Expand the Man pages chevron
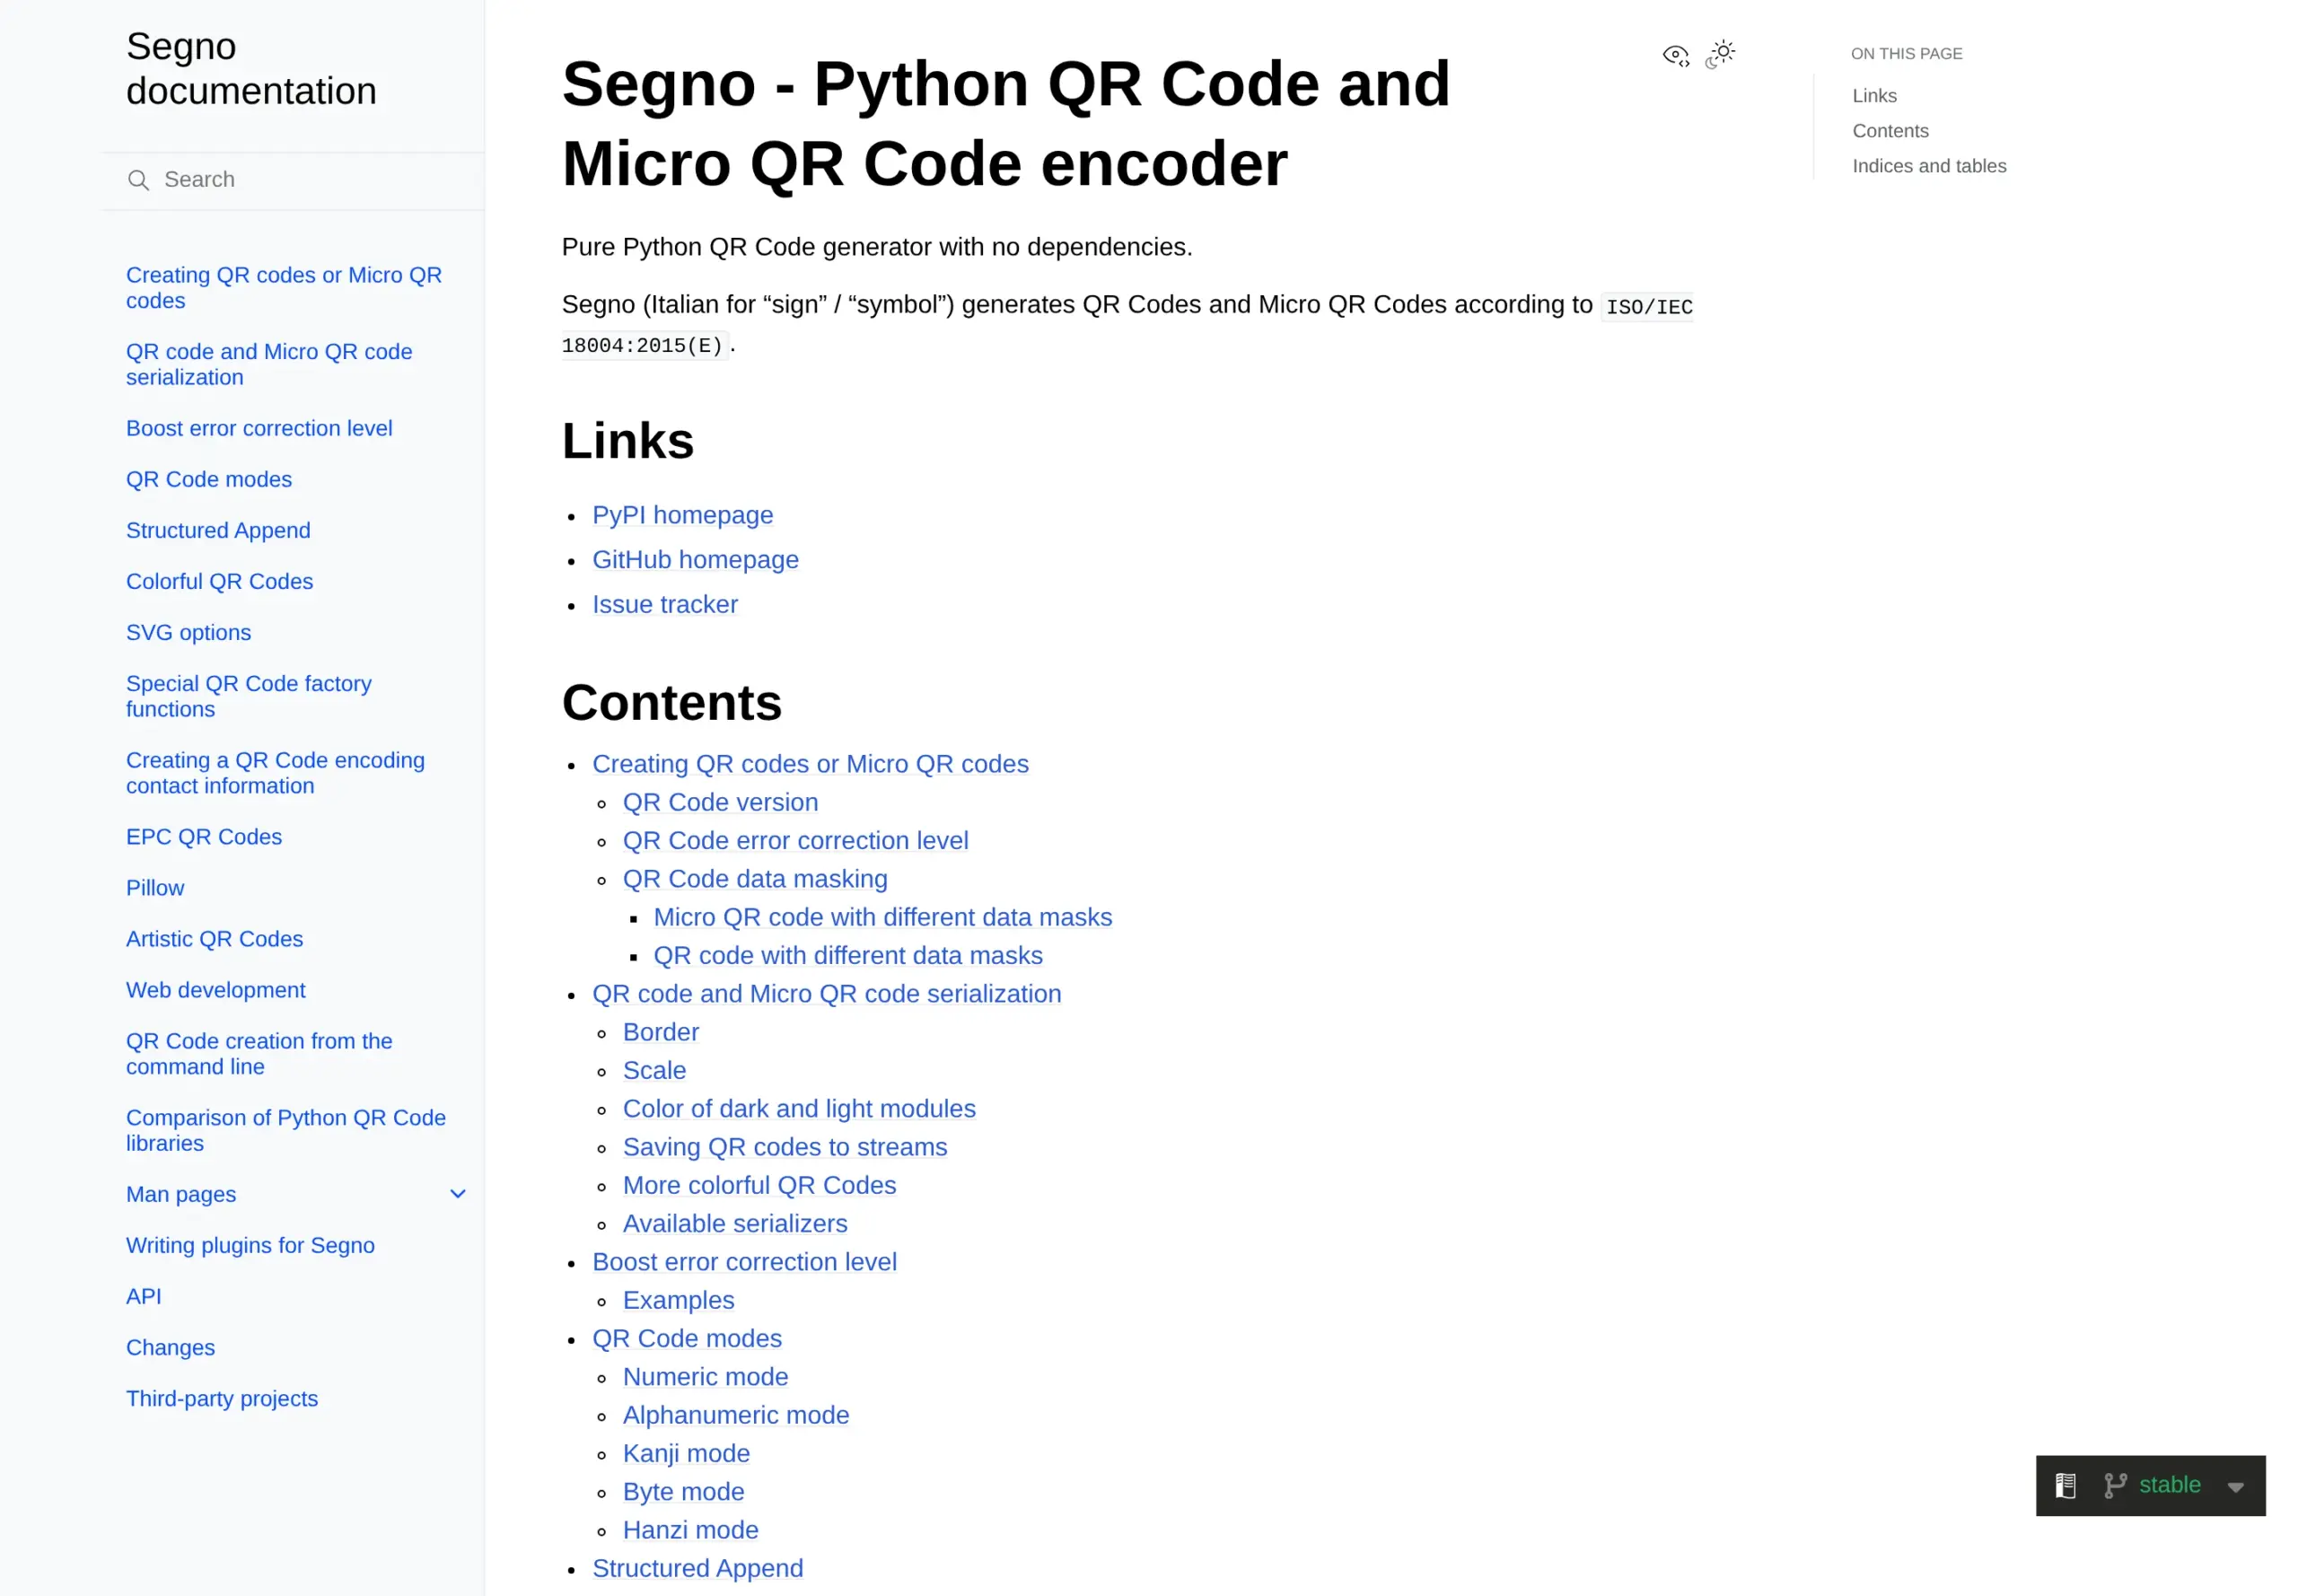Image resolution: width=2298 pixels, height=1596 pixels. click(x=458, y=1193)
